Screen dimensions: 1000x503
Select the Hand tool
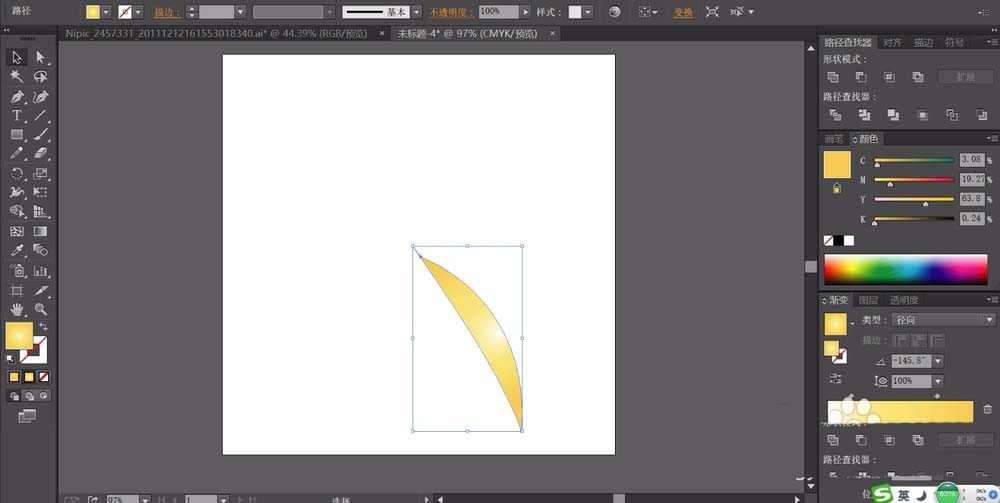[x=17, y=309]
